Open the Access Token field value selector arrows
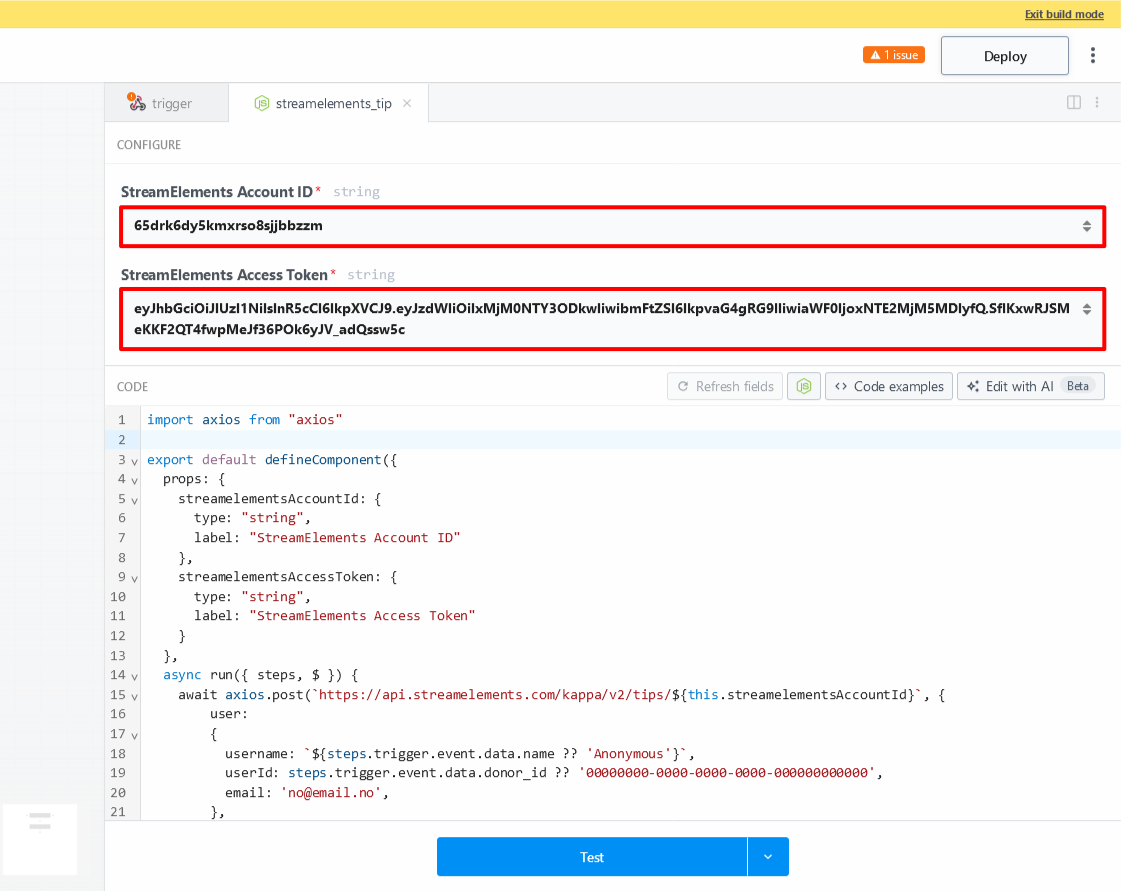This screenshot has height=892, width=1121. 1087,309
